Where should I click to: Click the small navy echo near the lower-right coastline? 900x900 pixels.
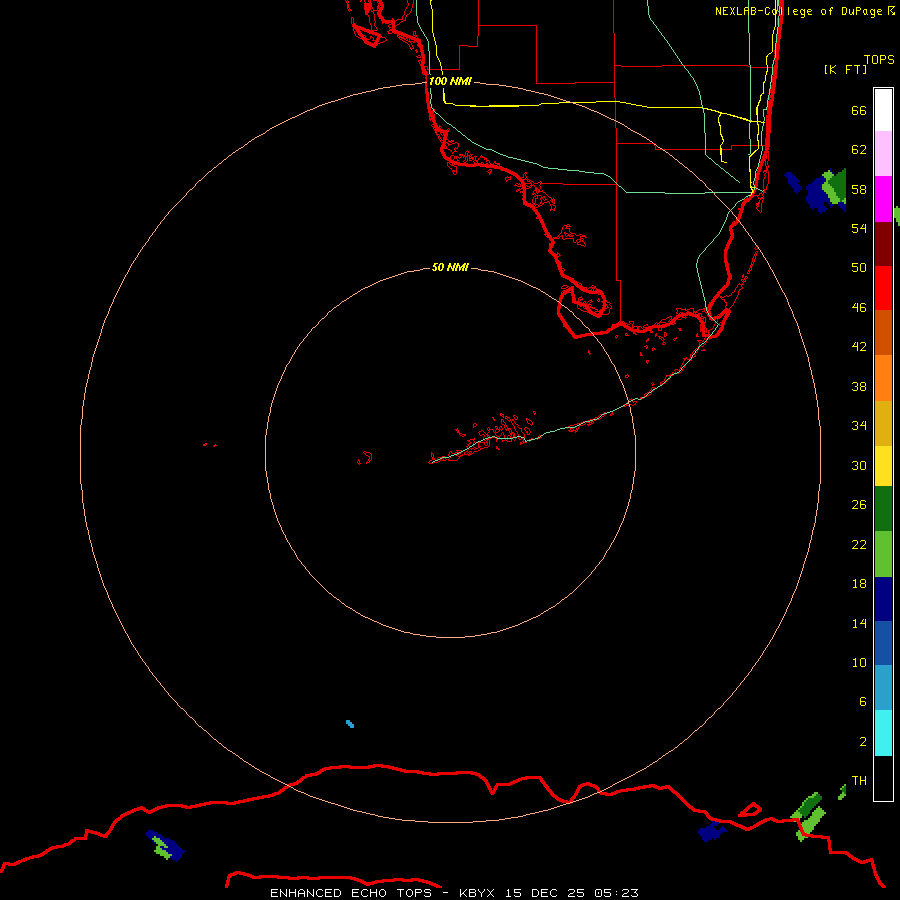coord(712,831)
